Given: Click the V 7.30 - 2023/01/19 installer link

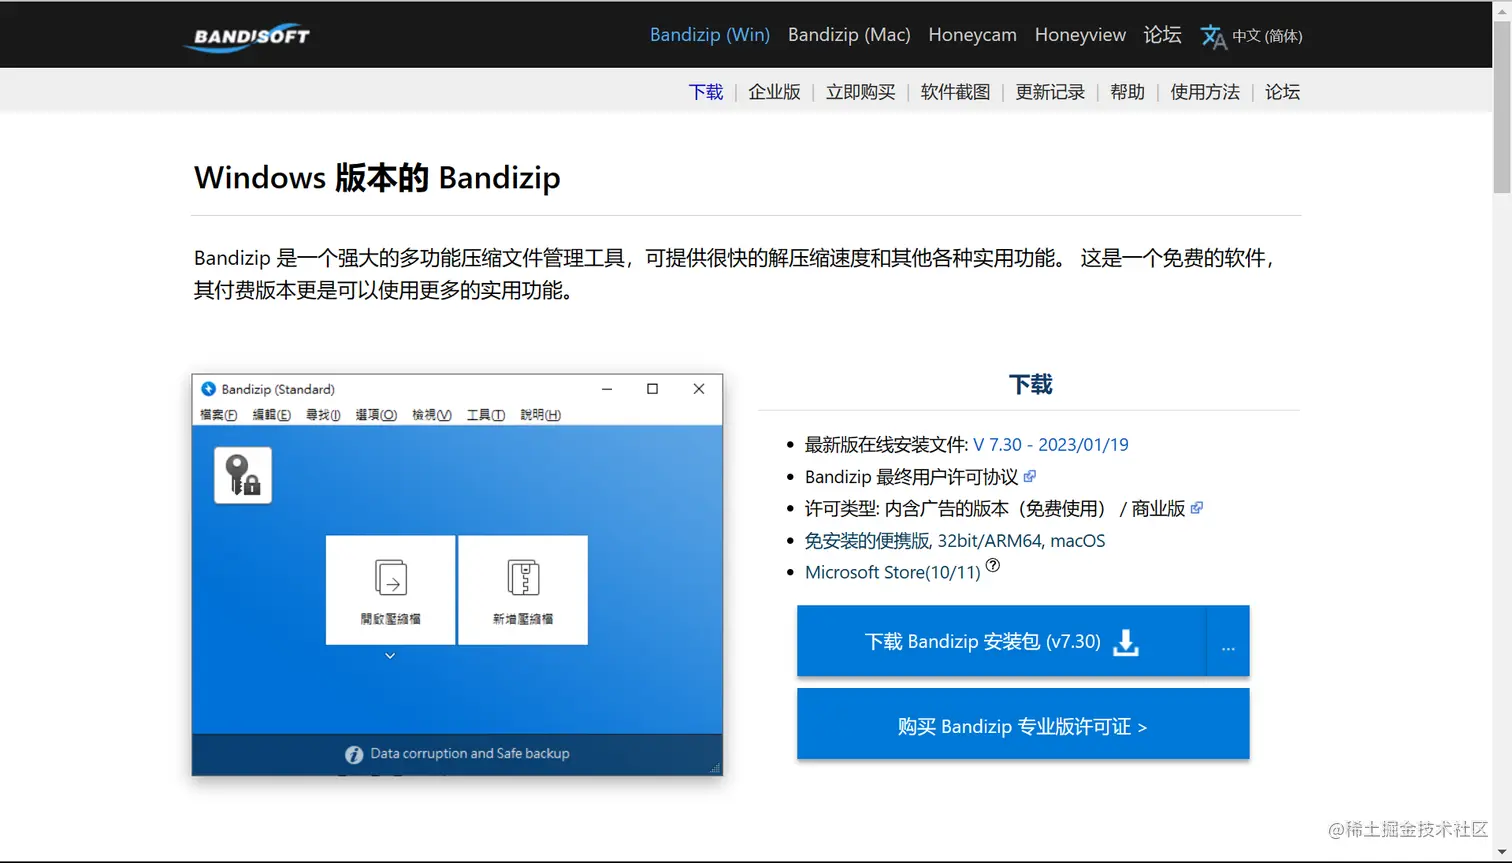Looking at the screenshot, I should 1050,445.
